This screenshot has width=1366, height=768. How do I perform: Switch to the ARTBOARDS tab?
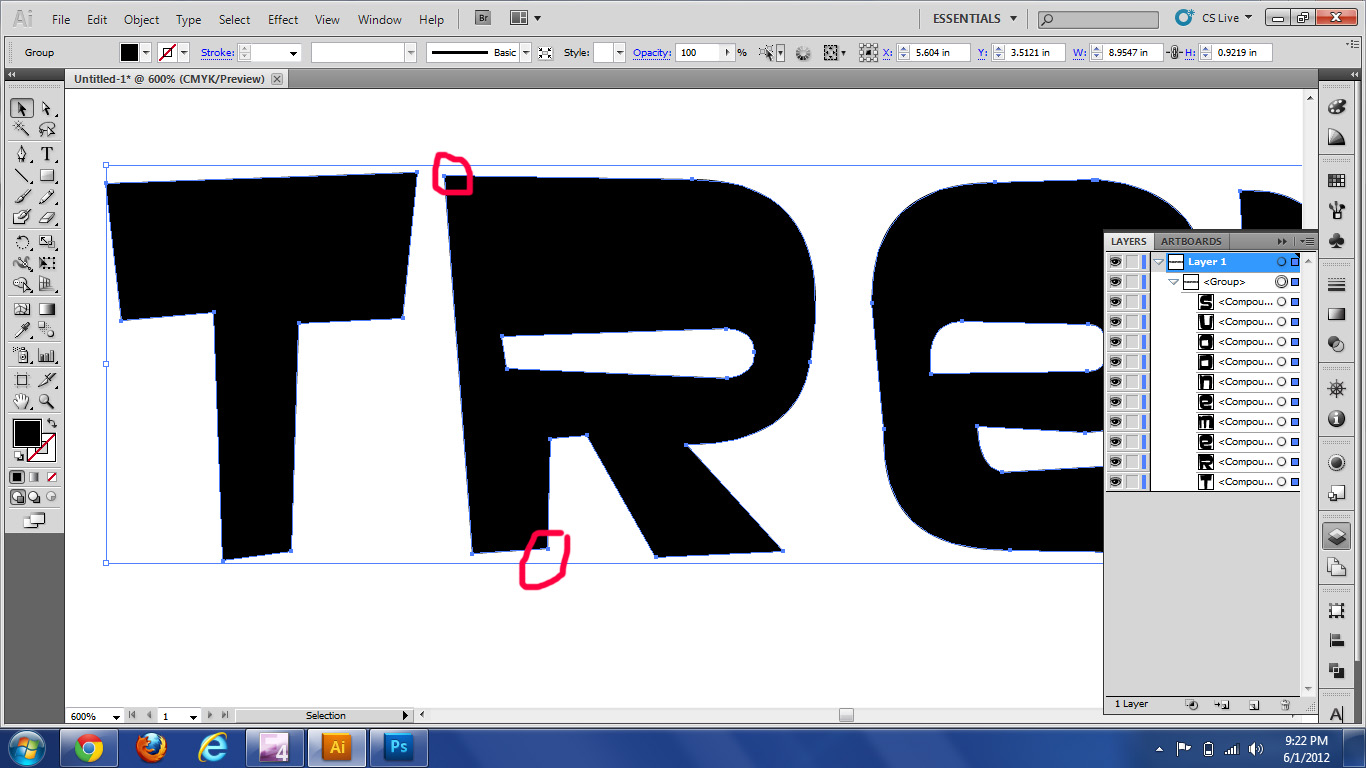point(1190,241)
